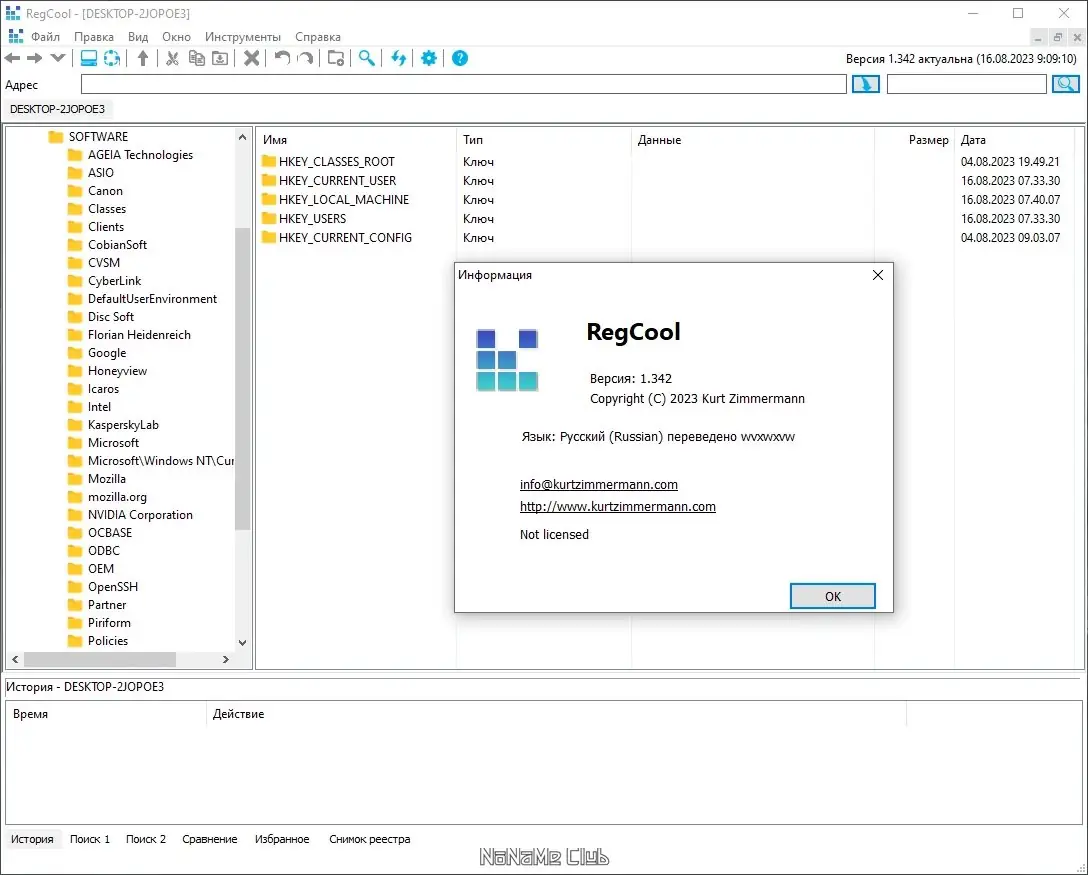This screenshot has height=875, width=1088.
Task: Click the cut scissors icon
Action: (x=173, y=58)
